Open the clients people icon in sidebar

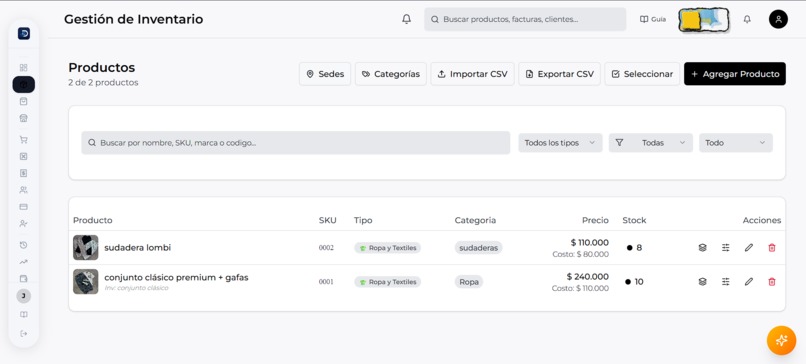(x=23, y=190)
